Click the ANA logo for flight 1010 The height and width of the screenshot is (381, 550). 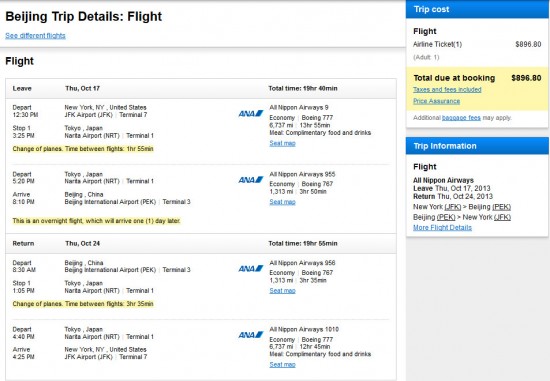[x=250, y=335]
